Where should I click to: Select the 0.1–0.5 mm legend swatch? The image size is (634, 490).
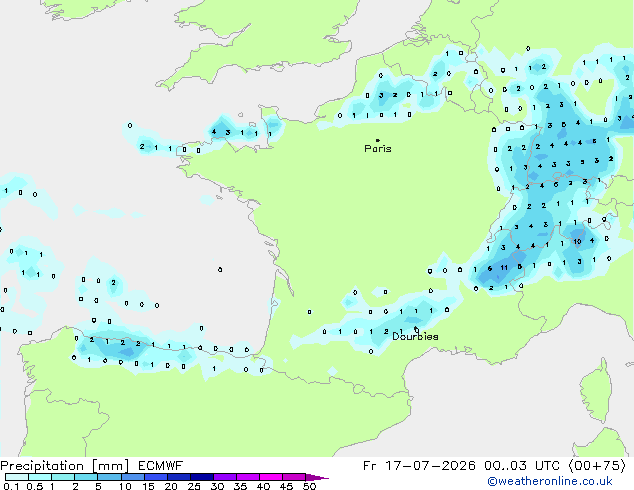tap(17, 477)
